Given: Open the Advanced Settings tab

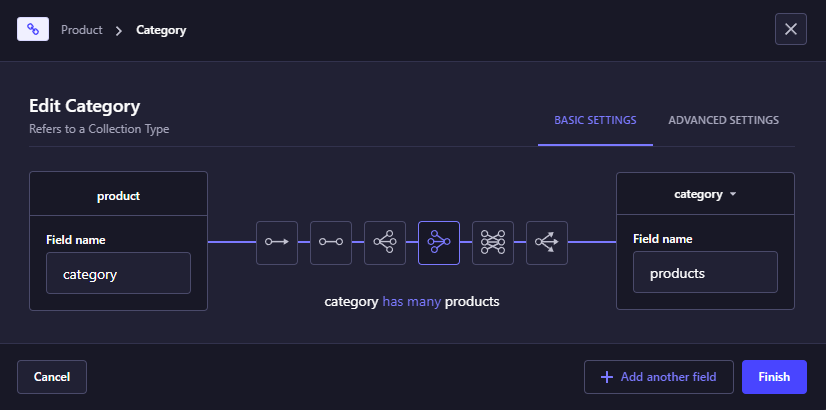Looking at the screenshot, I should (x=723, y=120).
